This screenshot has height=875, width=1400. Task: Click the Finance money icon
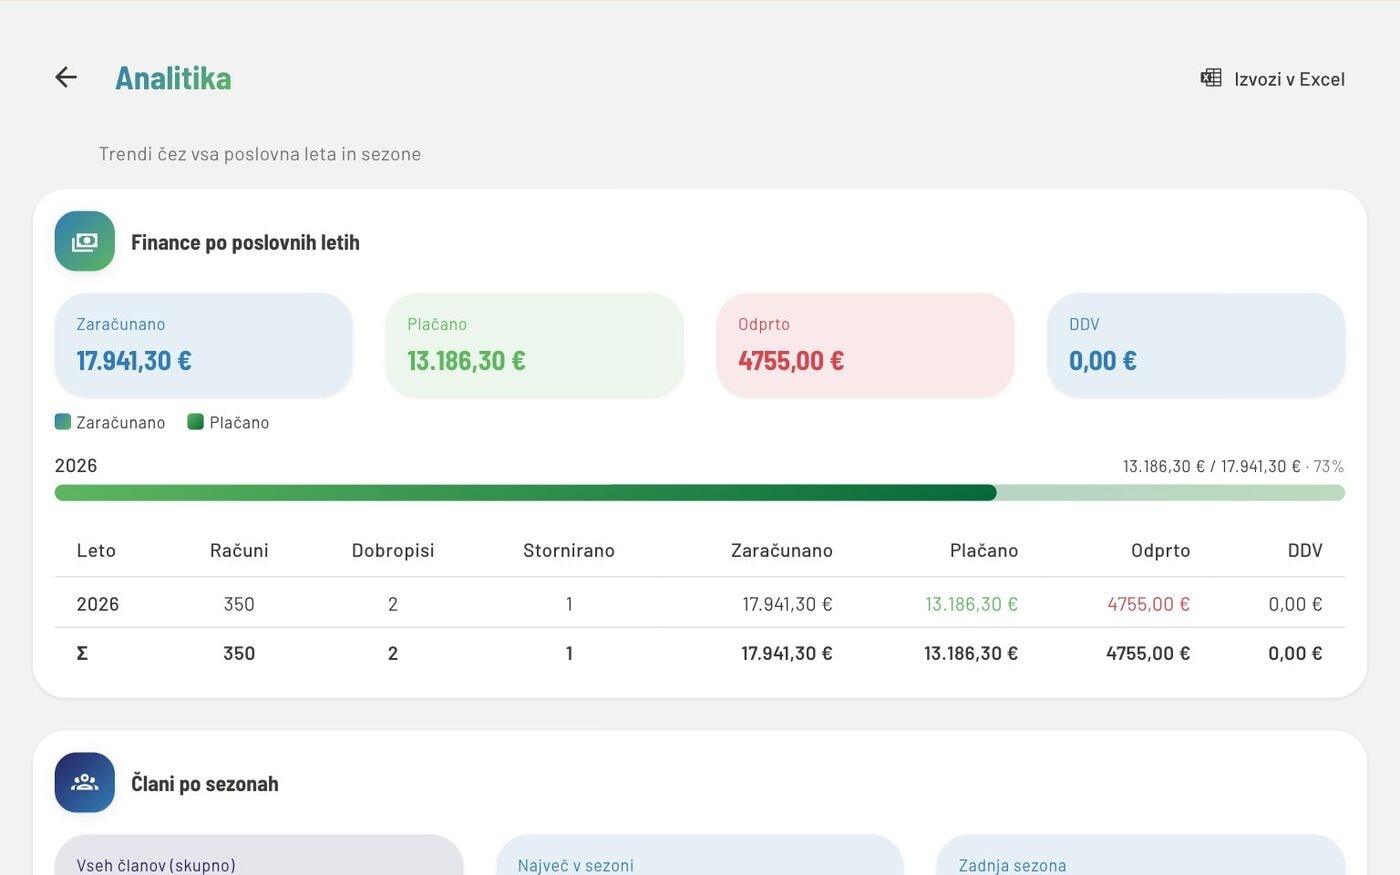tap(85, 241)
